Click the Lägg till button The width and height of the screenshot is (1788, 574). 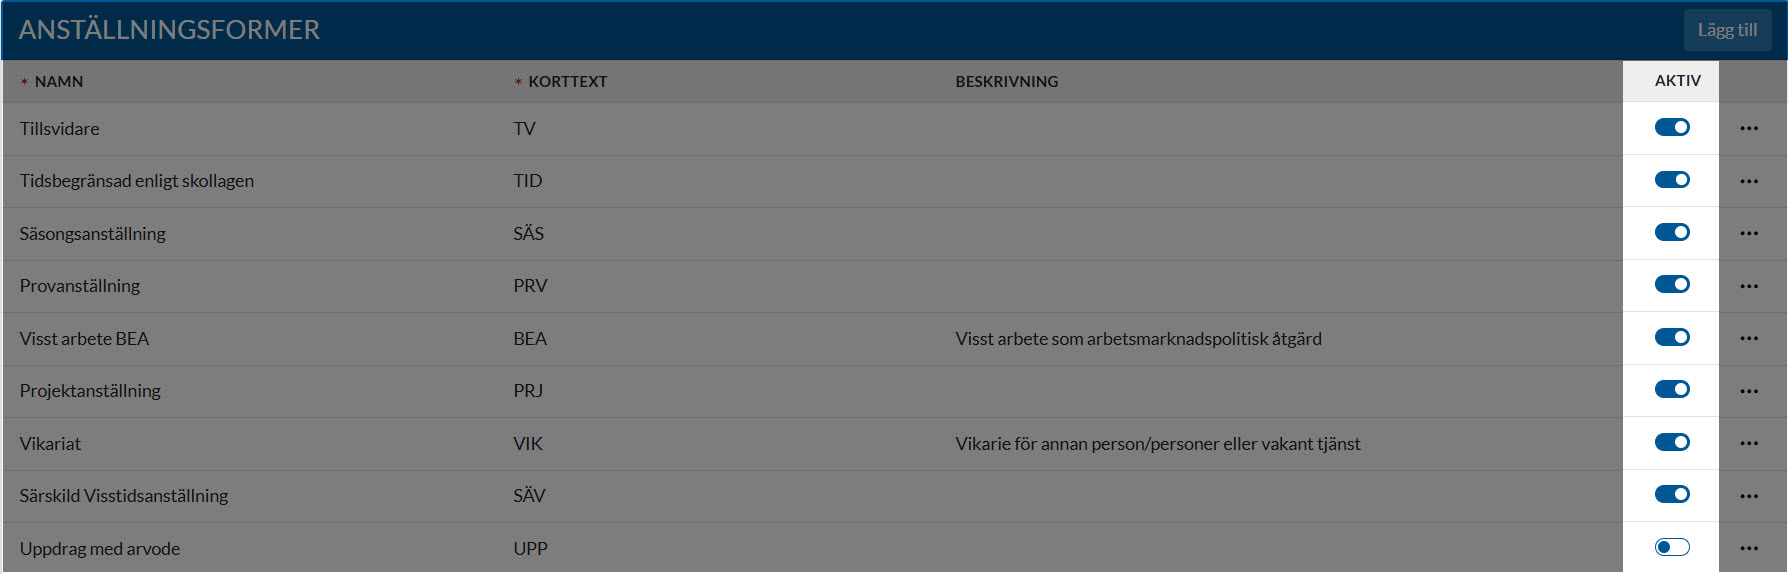(x=1727, y=30)
